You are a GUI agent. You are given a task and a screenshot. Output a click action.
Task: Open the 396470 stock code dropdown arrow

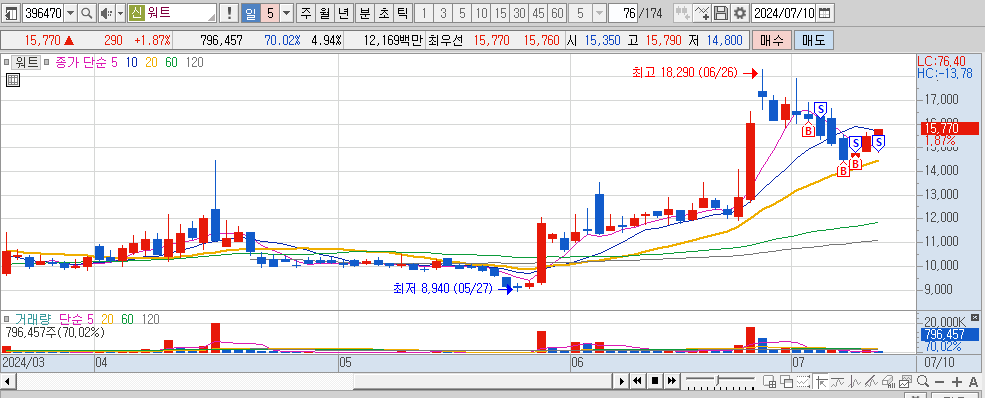(x=70, y=13)
